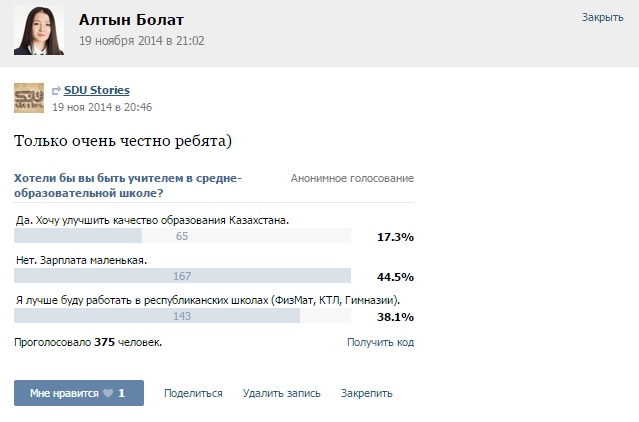The image size is (639, 422).
Task: Click the poll question title
Action: click(128, 185)
